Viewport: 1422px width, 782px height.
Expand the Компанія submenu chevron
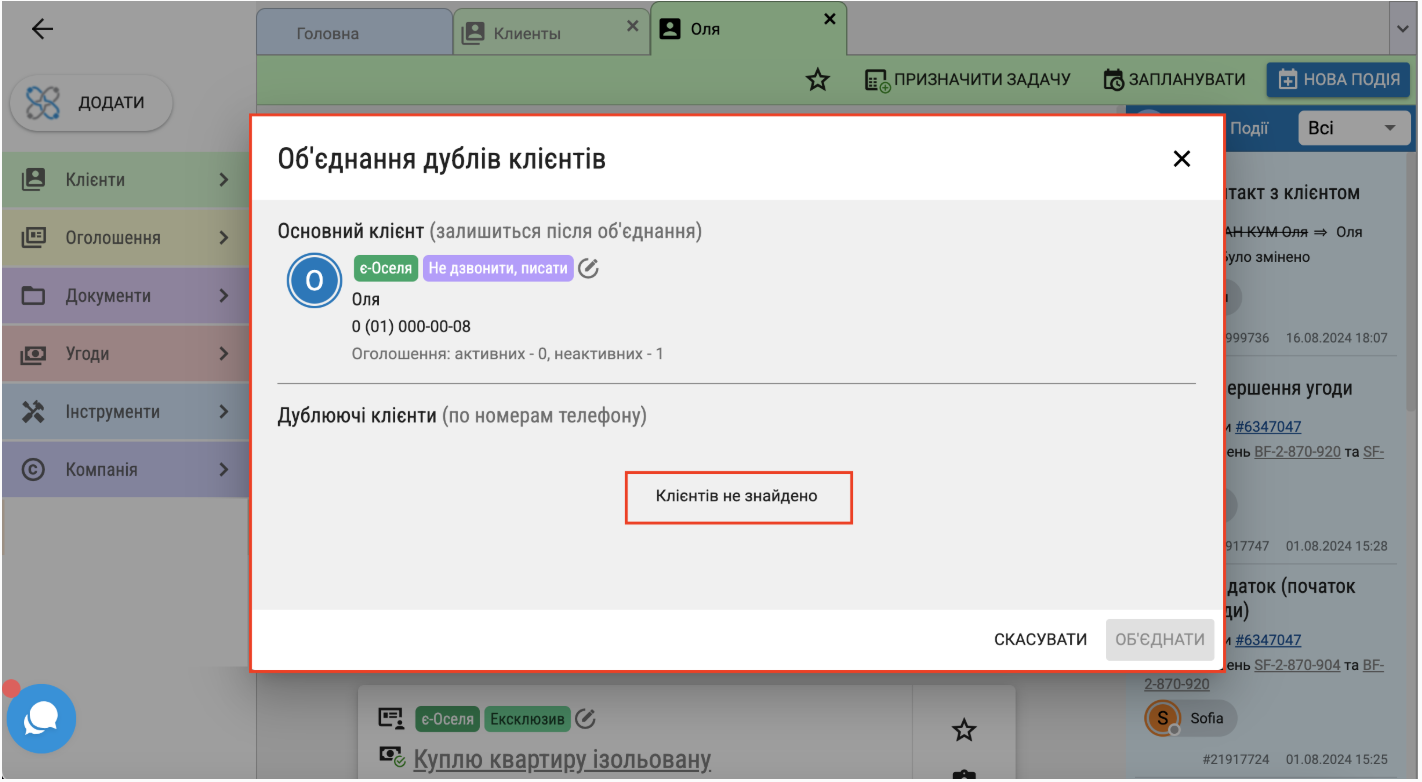pos(224,470)
